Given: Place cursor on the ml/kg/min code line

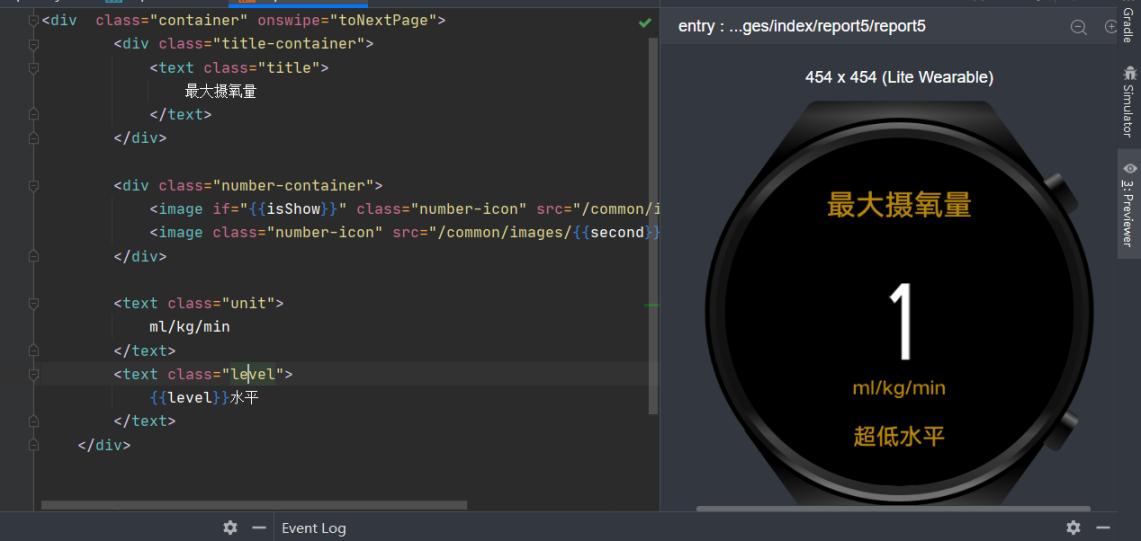Looking at the screenshot, I should [190, 327].
